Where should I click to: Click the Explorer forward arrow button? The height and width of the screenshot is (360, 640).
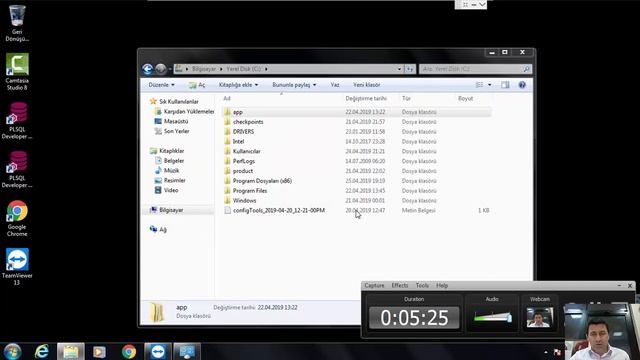pyautogui.click(x=161, y=69)
